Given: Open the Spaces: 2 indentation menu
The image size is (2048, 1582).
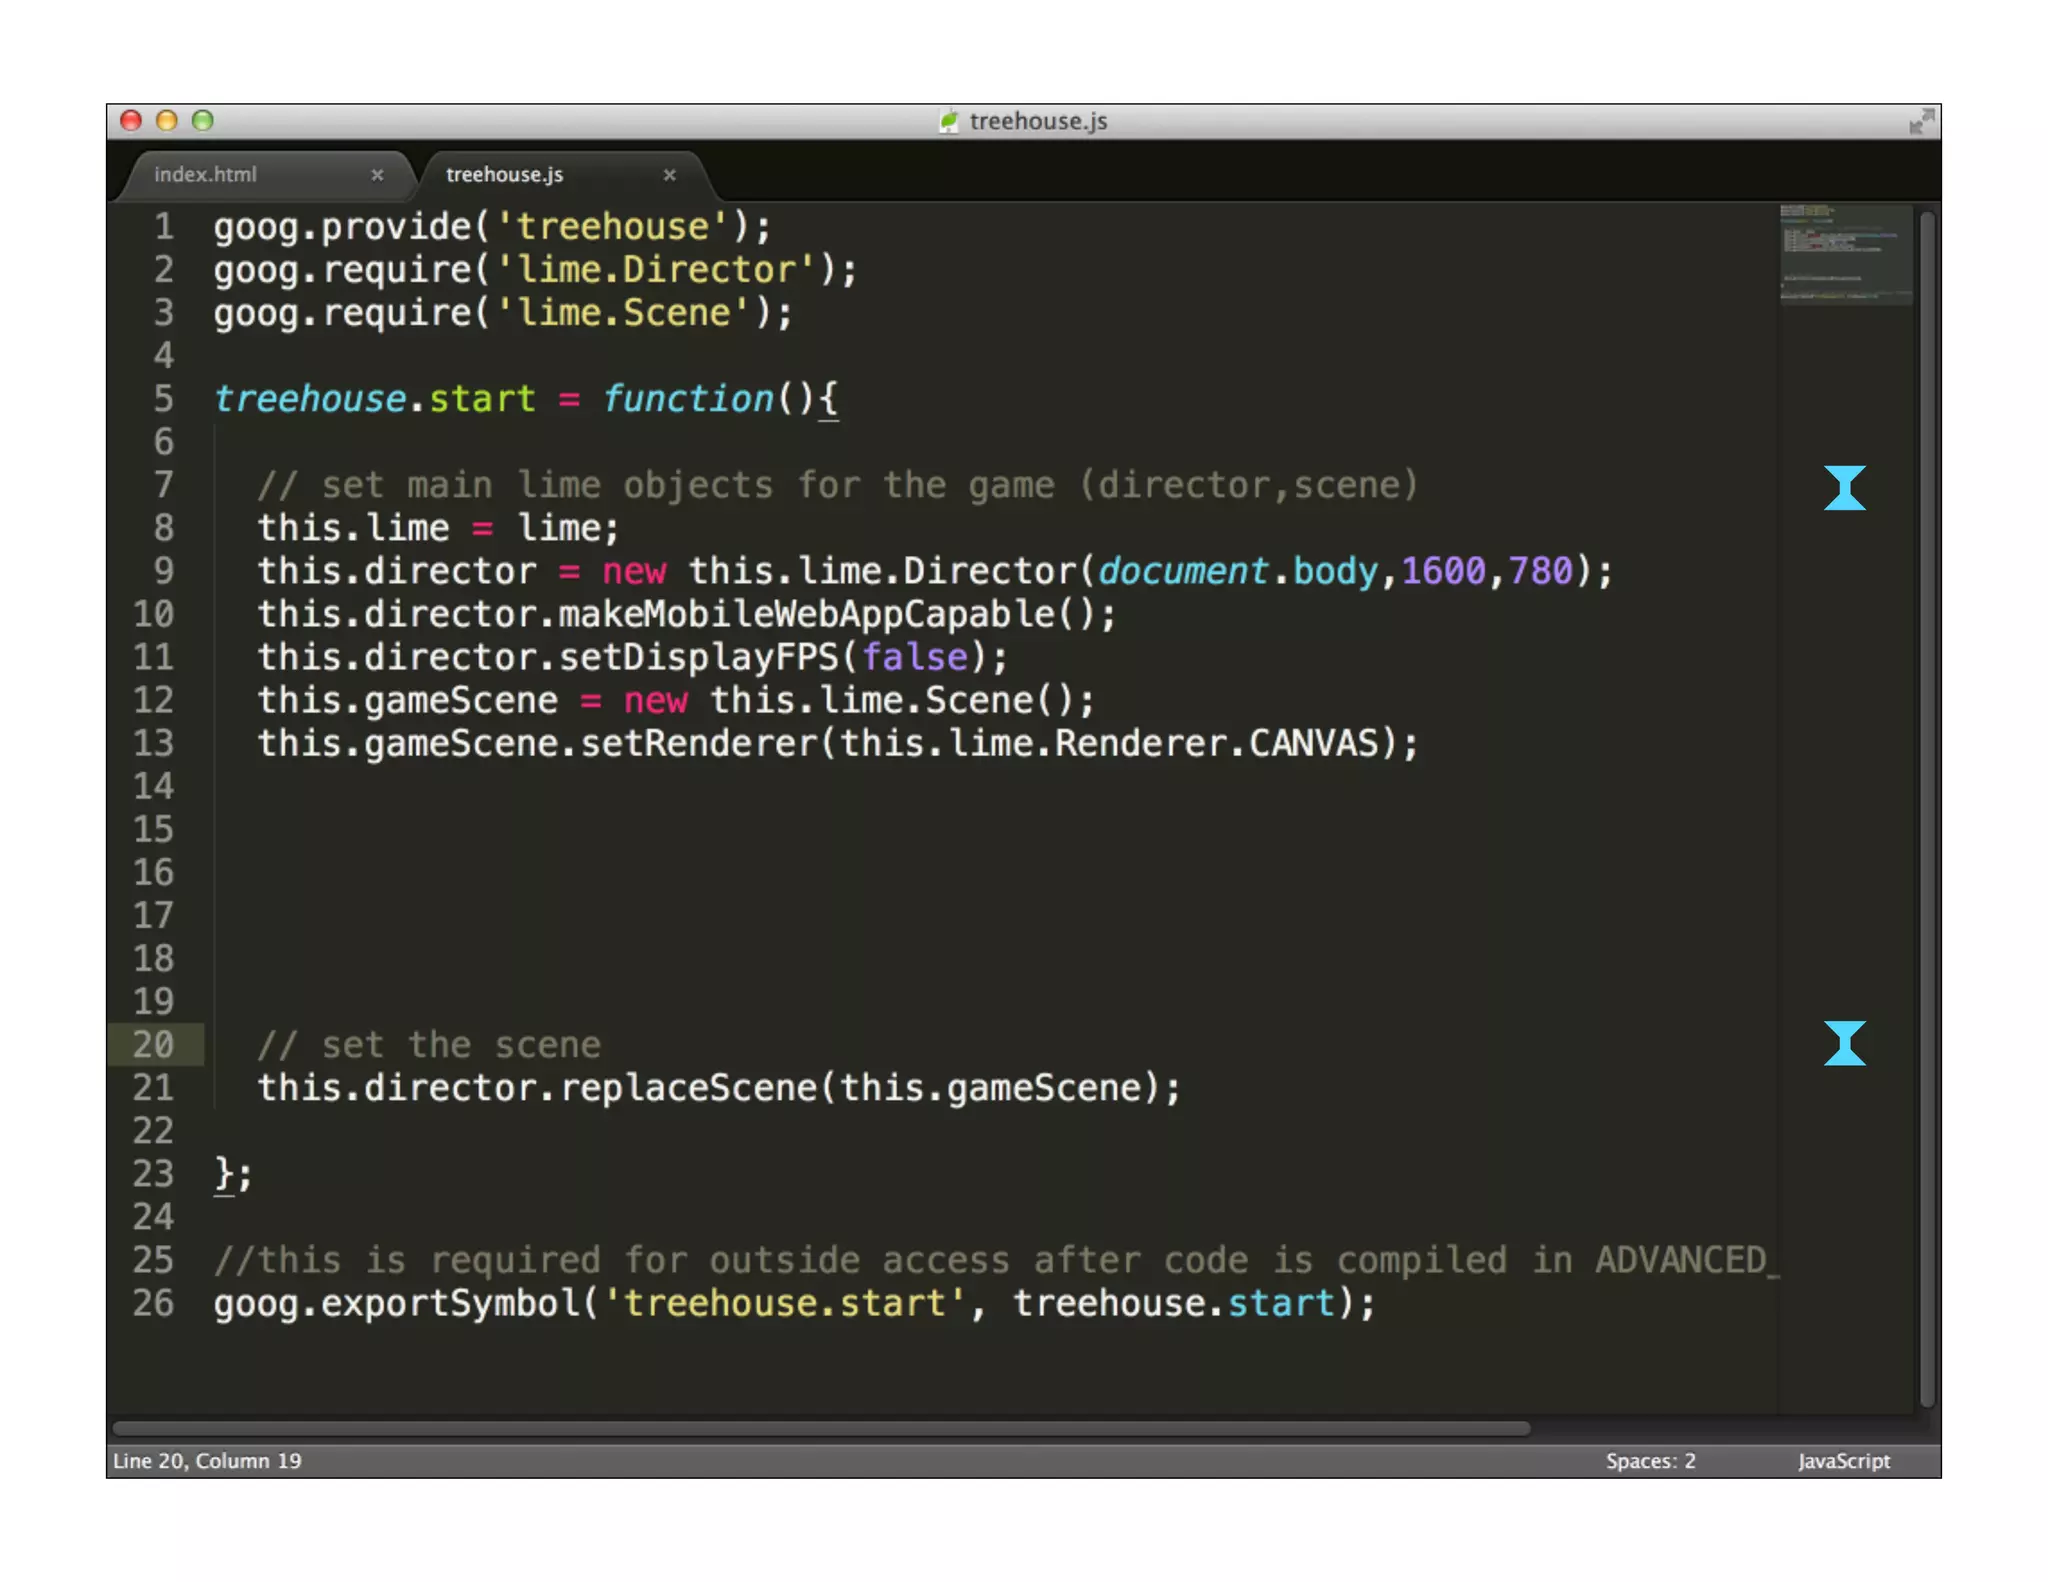Looking at the screenshot, I should click(1650, 1461).
